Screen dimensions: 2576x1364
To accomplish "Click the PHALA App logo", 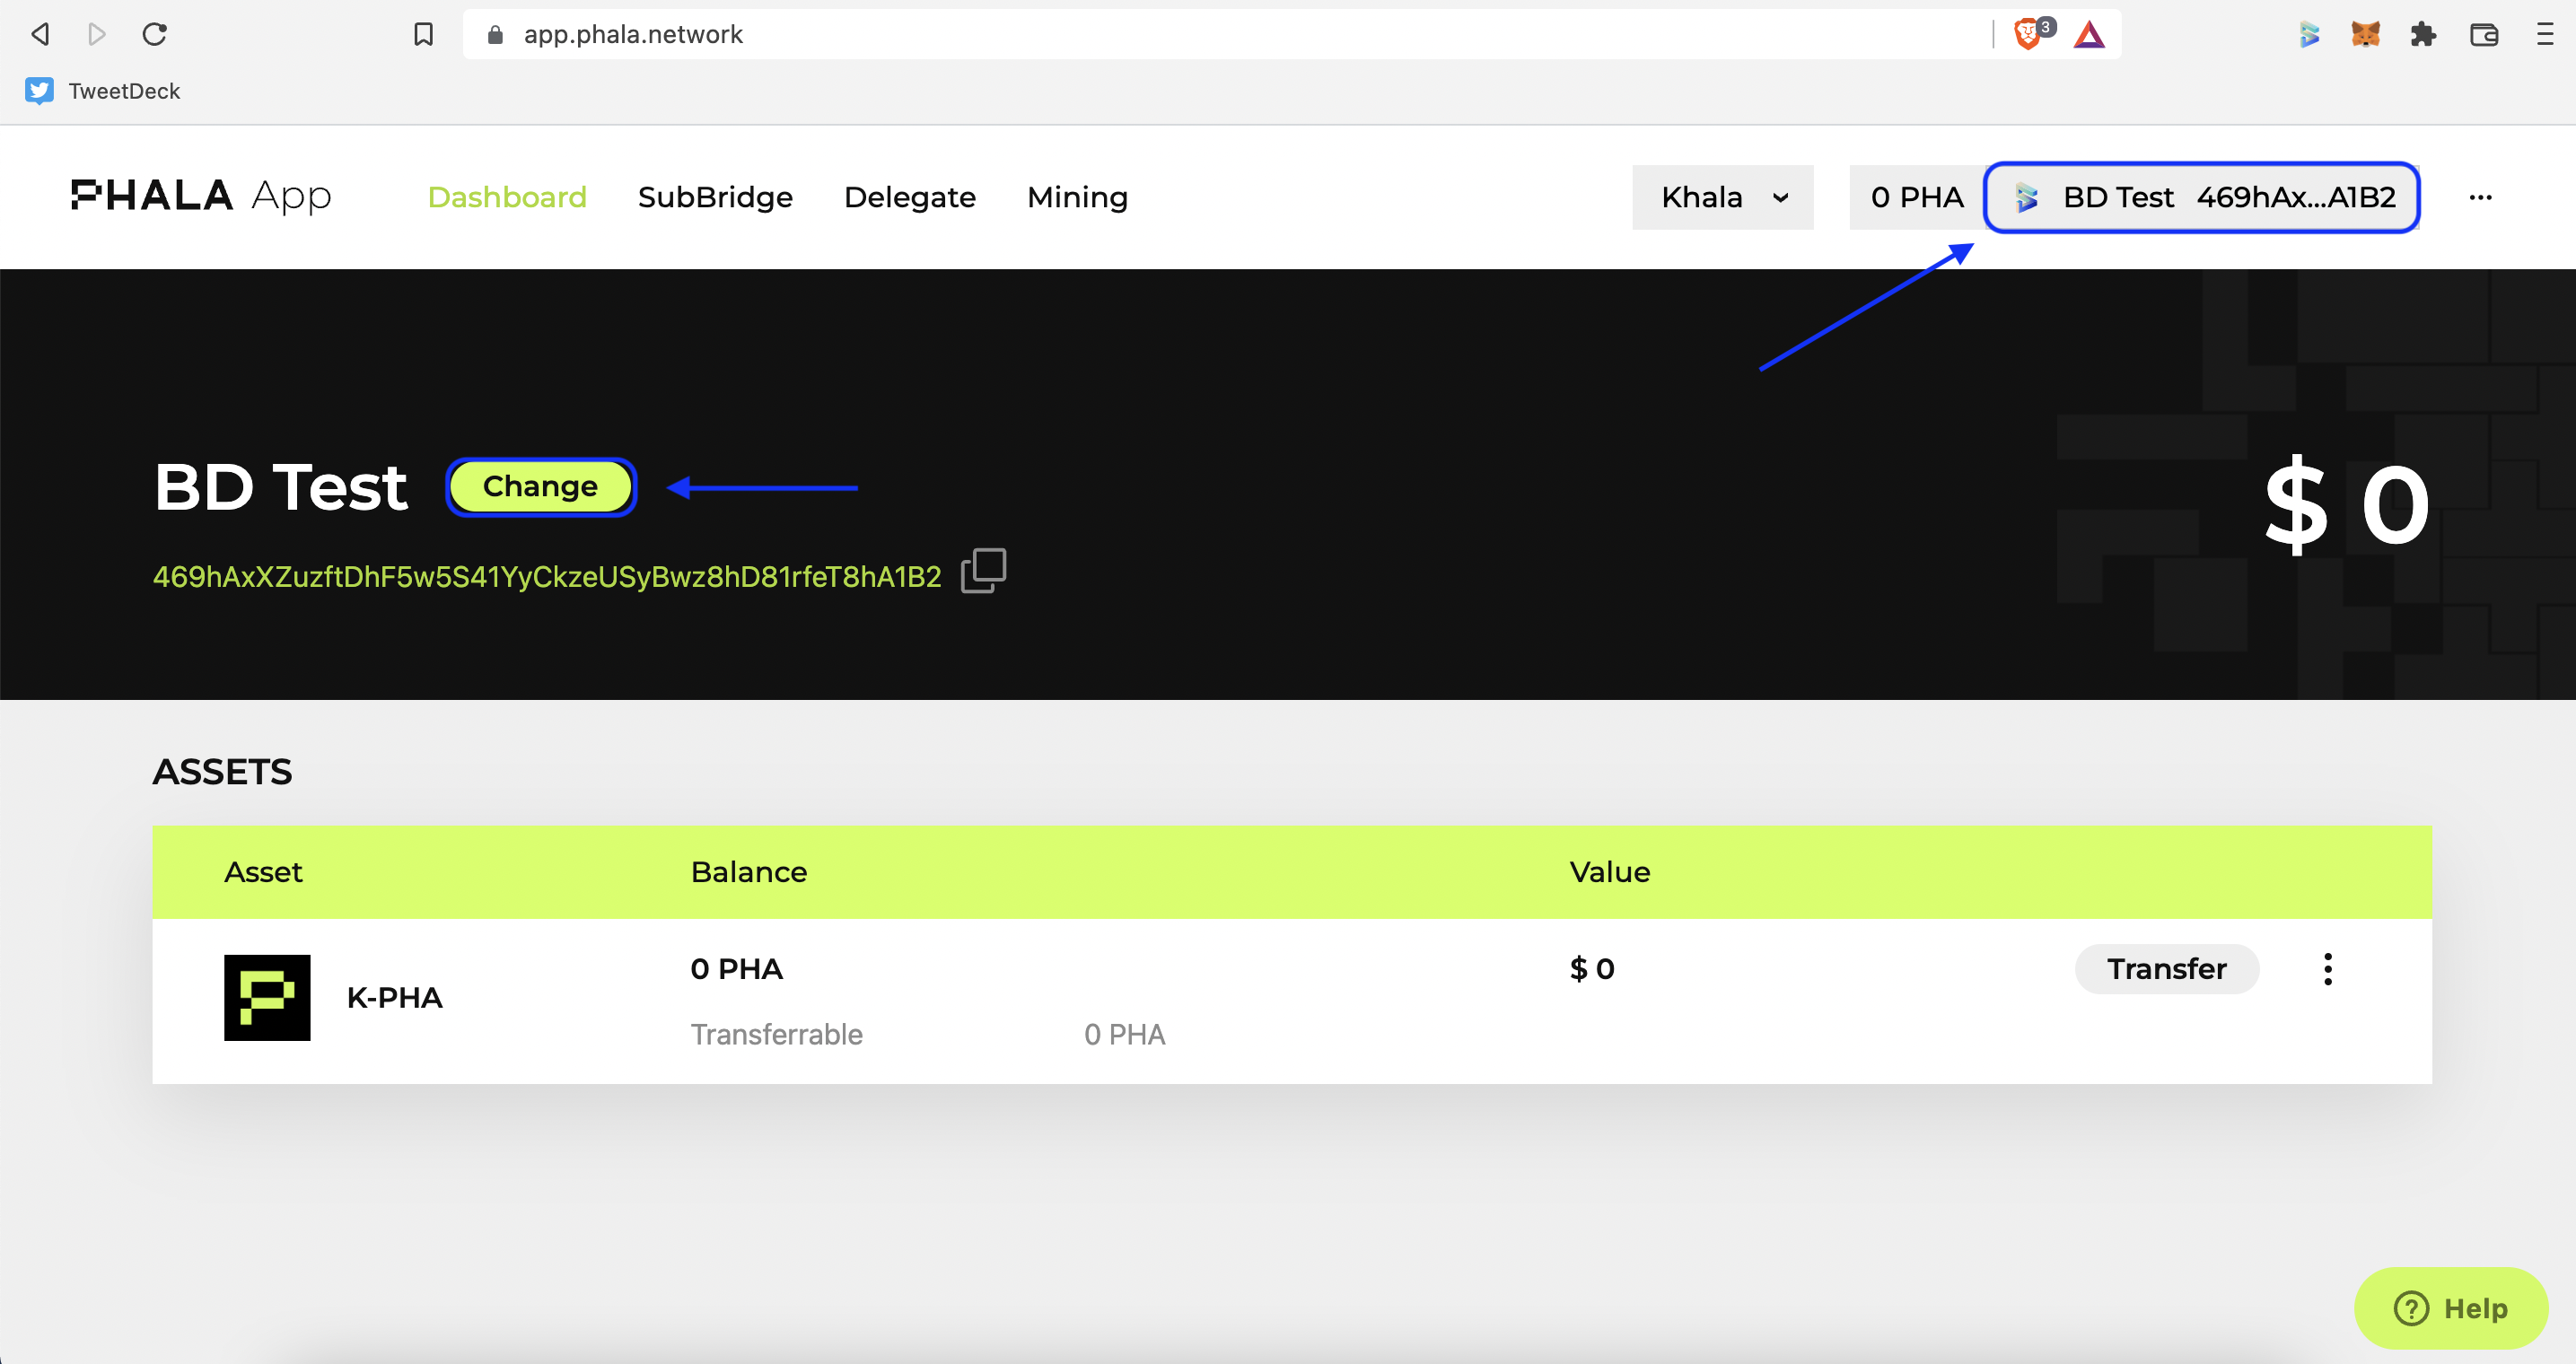I will [201, 196].
